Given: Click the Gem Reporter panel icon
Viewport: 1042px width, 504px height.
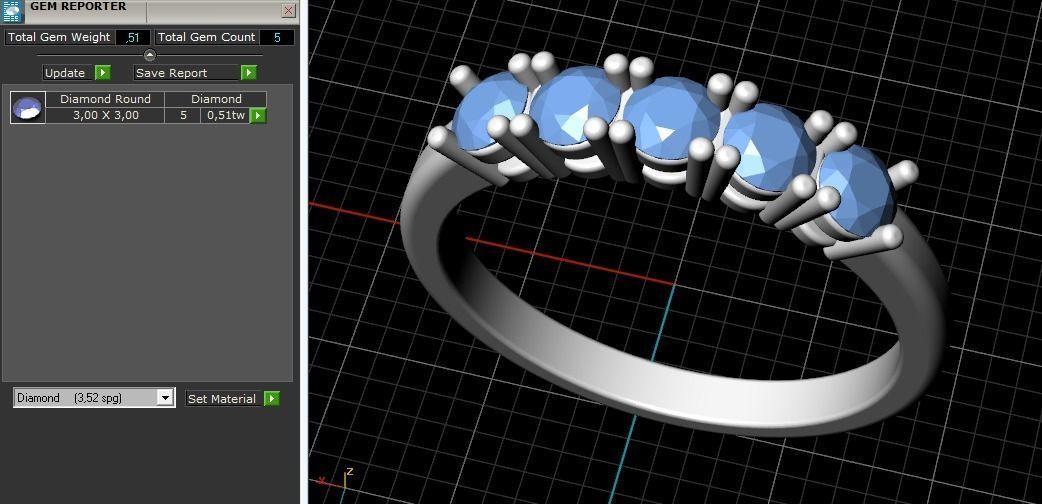Looking at the screenshot, I should (11, 11).
